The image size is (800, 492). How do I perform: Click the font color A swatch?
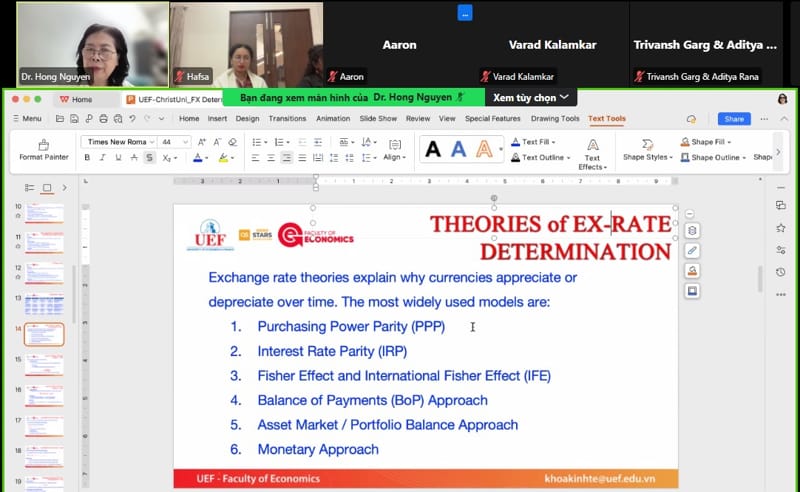pyautogui.click(x=198, y=157)
